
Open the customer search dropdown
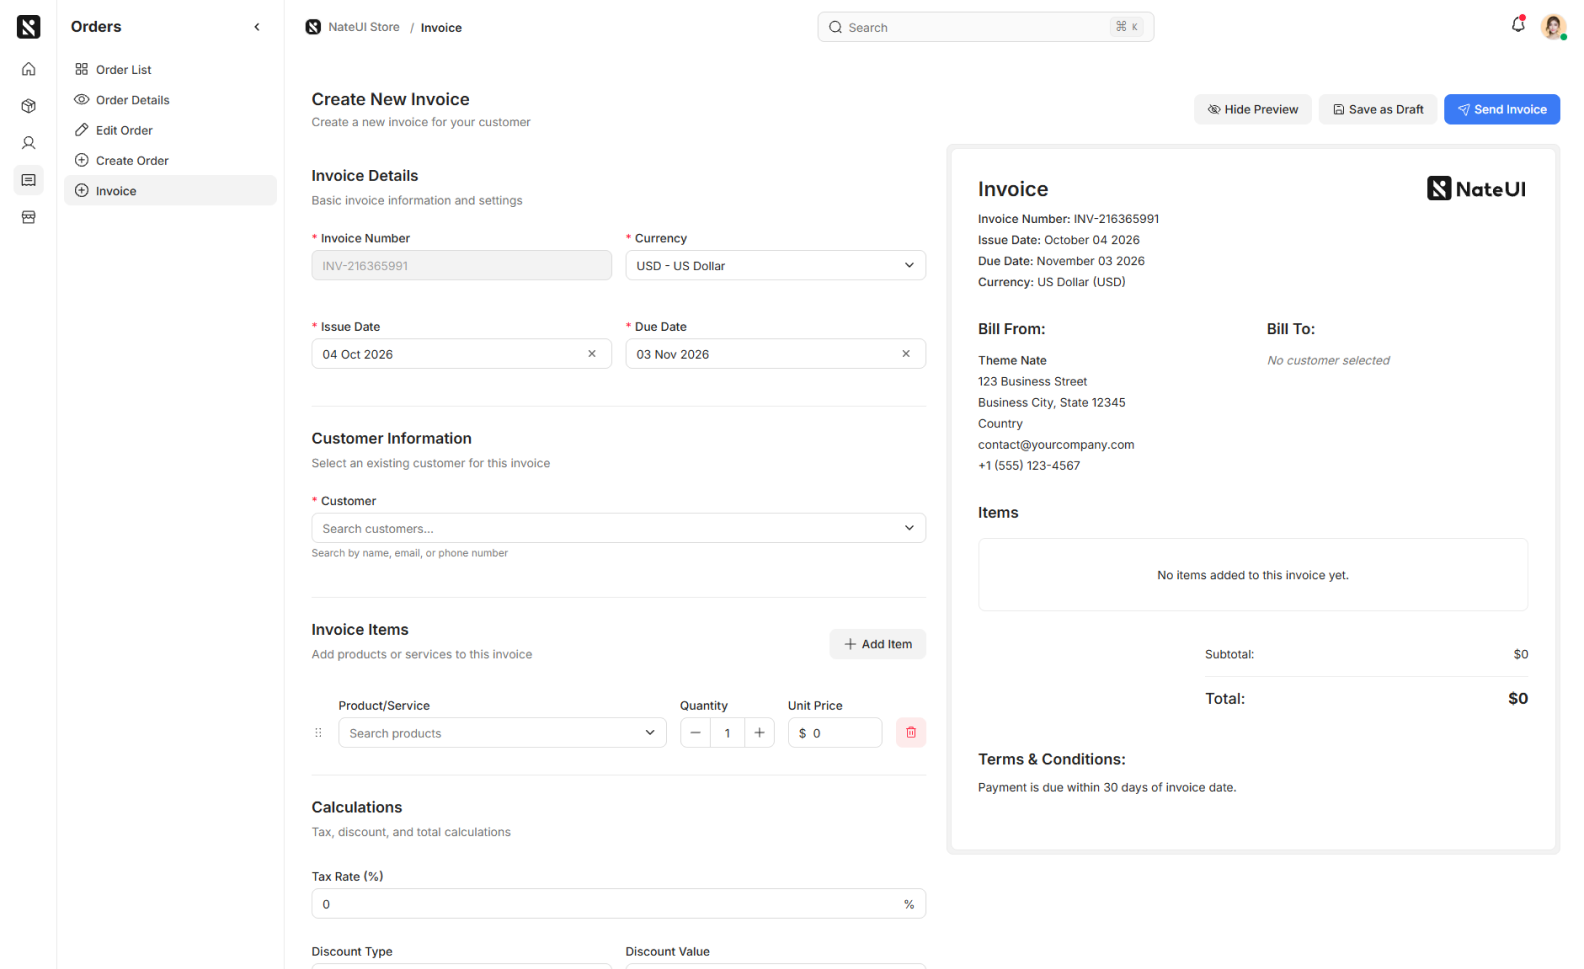(618, 528)
